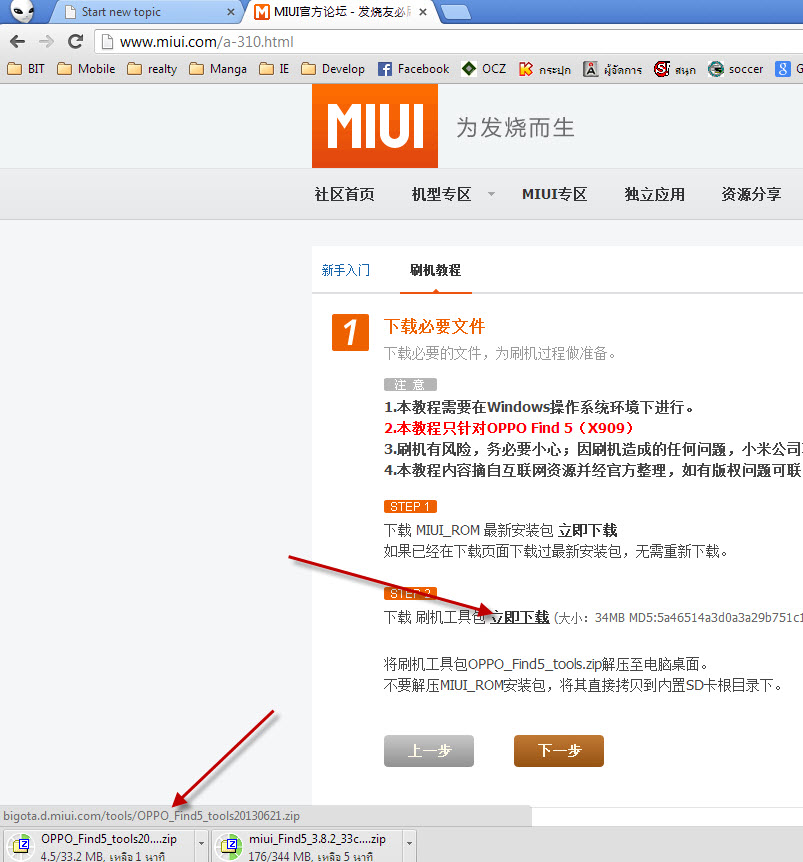Open the IE bookmarks folder
Viewport: 803px width, 862px height.
point(274,69)
